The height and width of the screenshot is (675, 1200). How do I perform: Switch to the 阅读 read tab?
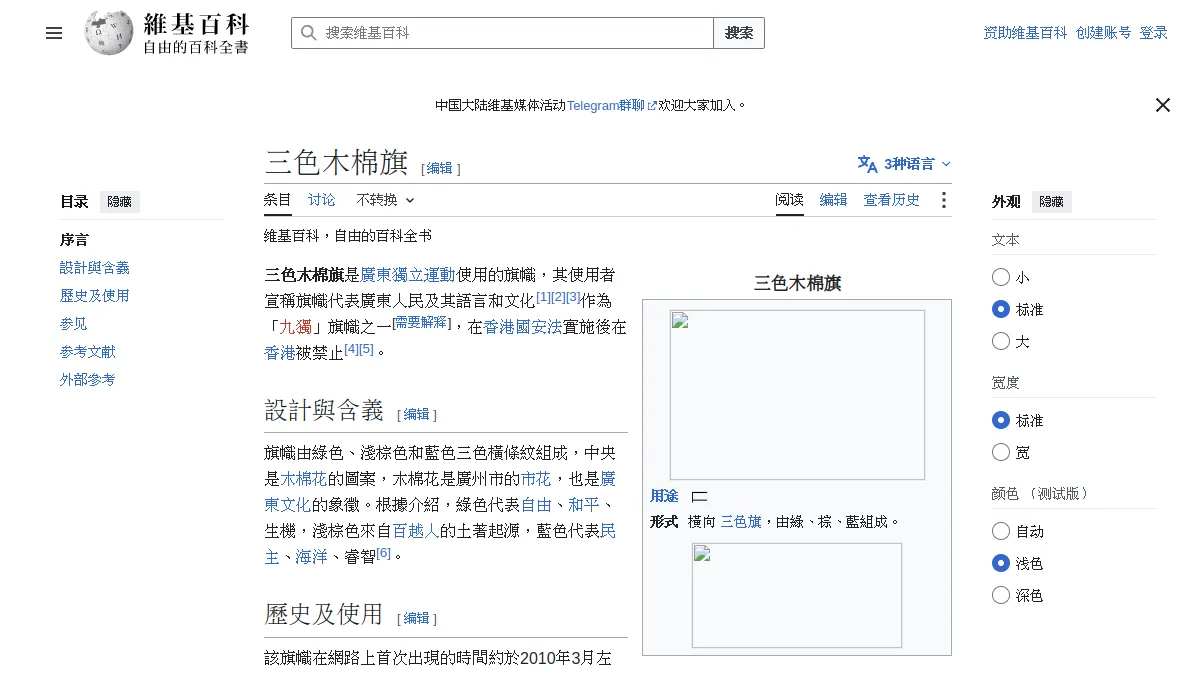click(x=790, y=200)
